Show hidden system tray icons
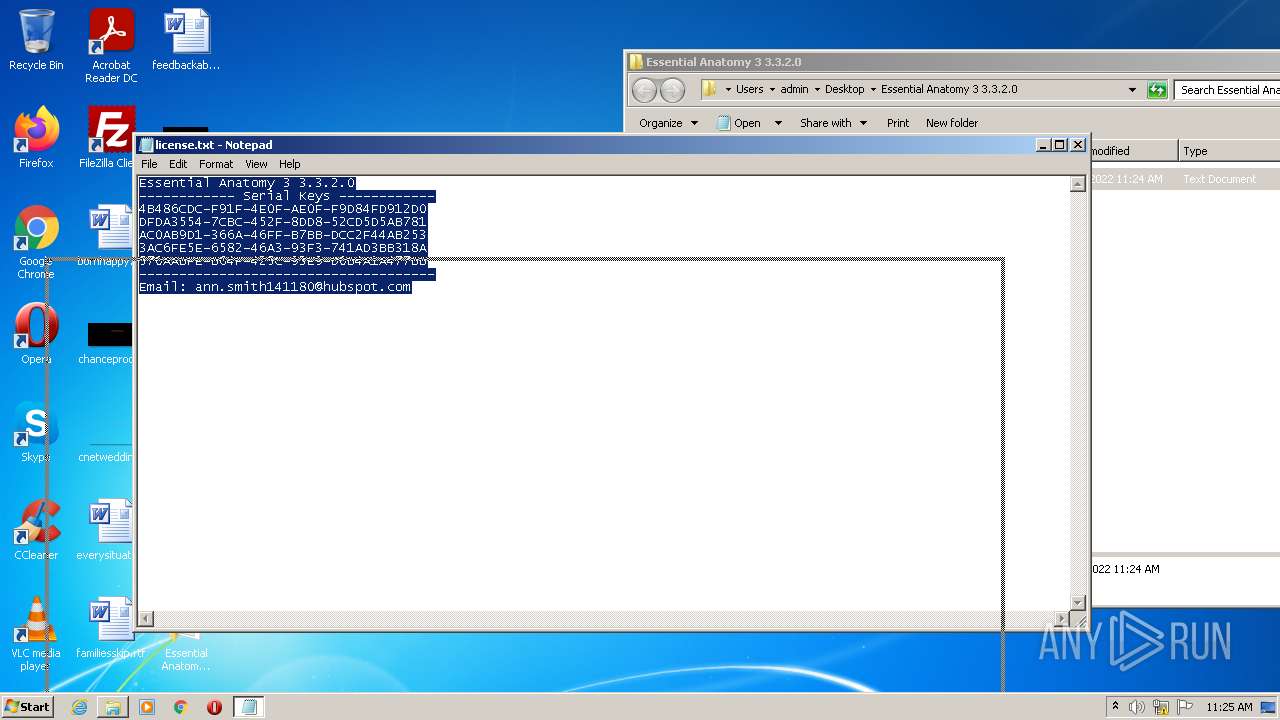 (1115, 707)
